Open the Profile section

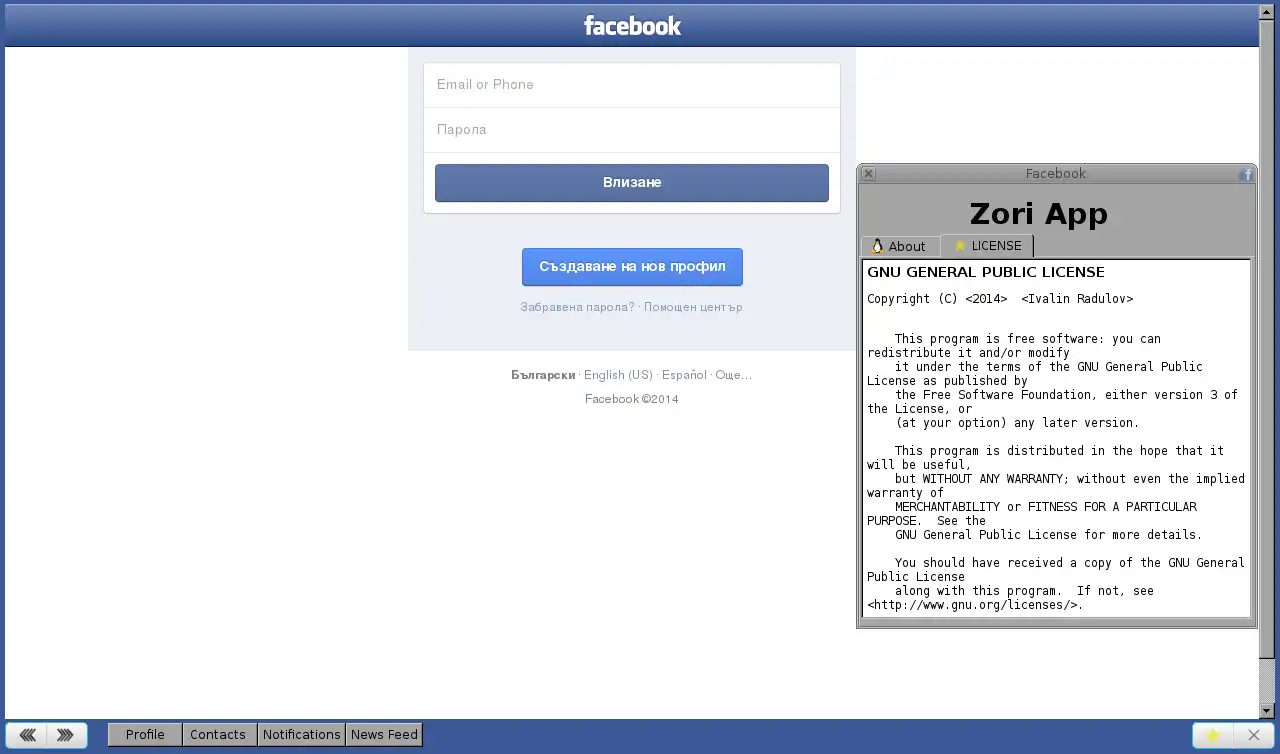(145, 735)
